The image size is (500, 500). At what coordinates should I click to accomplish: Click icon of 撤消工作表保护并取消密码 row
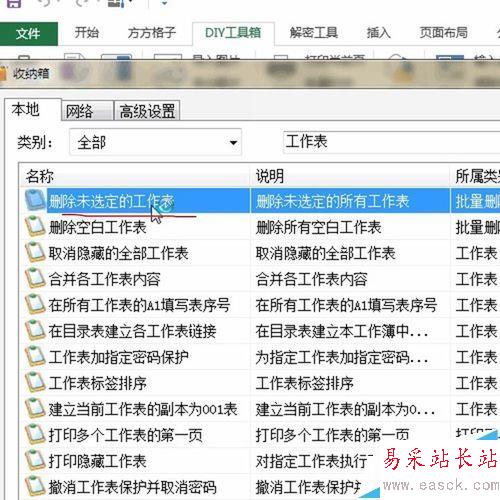click(x=35, y=486)
